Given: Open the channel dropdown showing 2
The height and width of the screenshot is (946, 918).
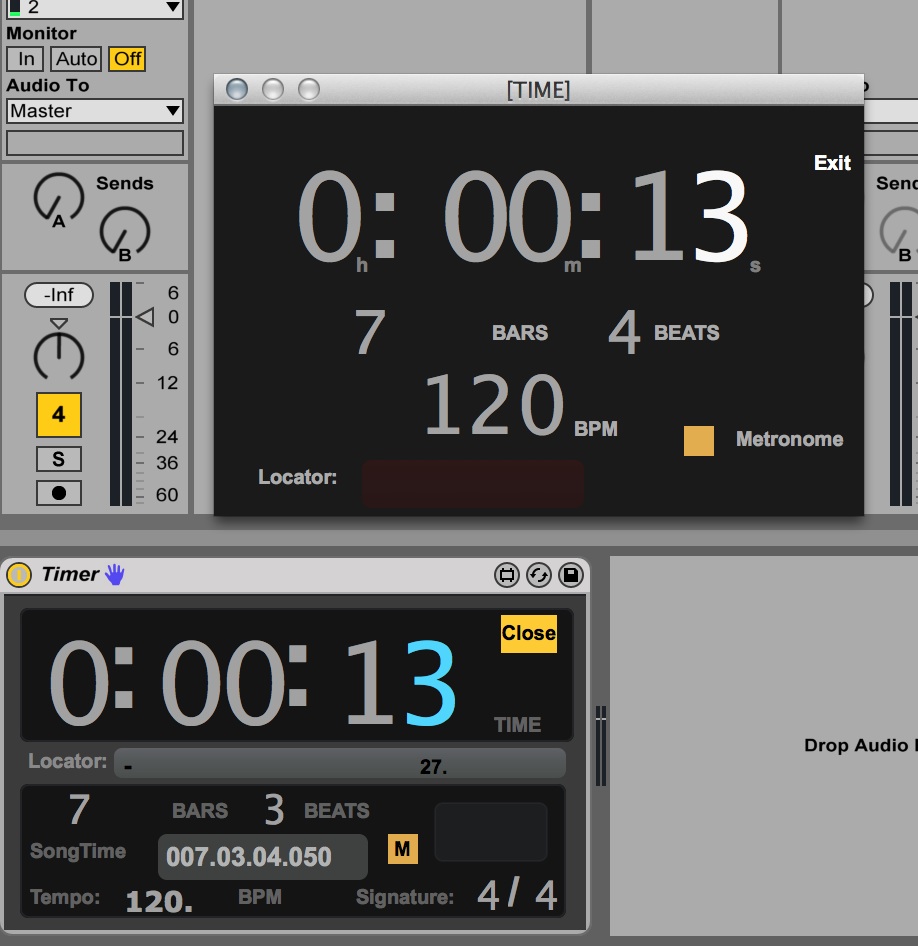Looking at the screenshot, I should 95,8.
